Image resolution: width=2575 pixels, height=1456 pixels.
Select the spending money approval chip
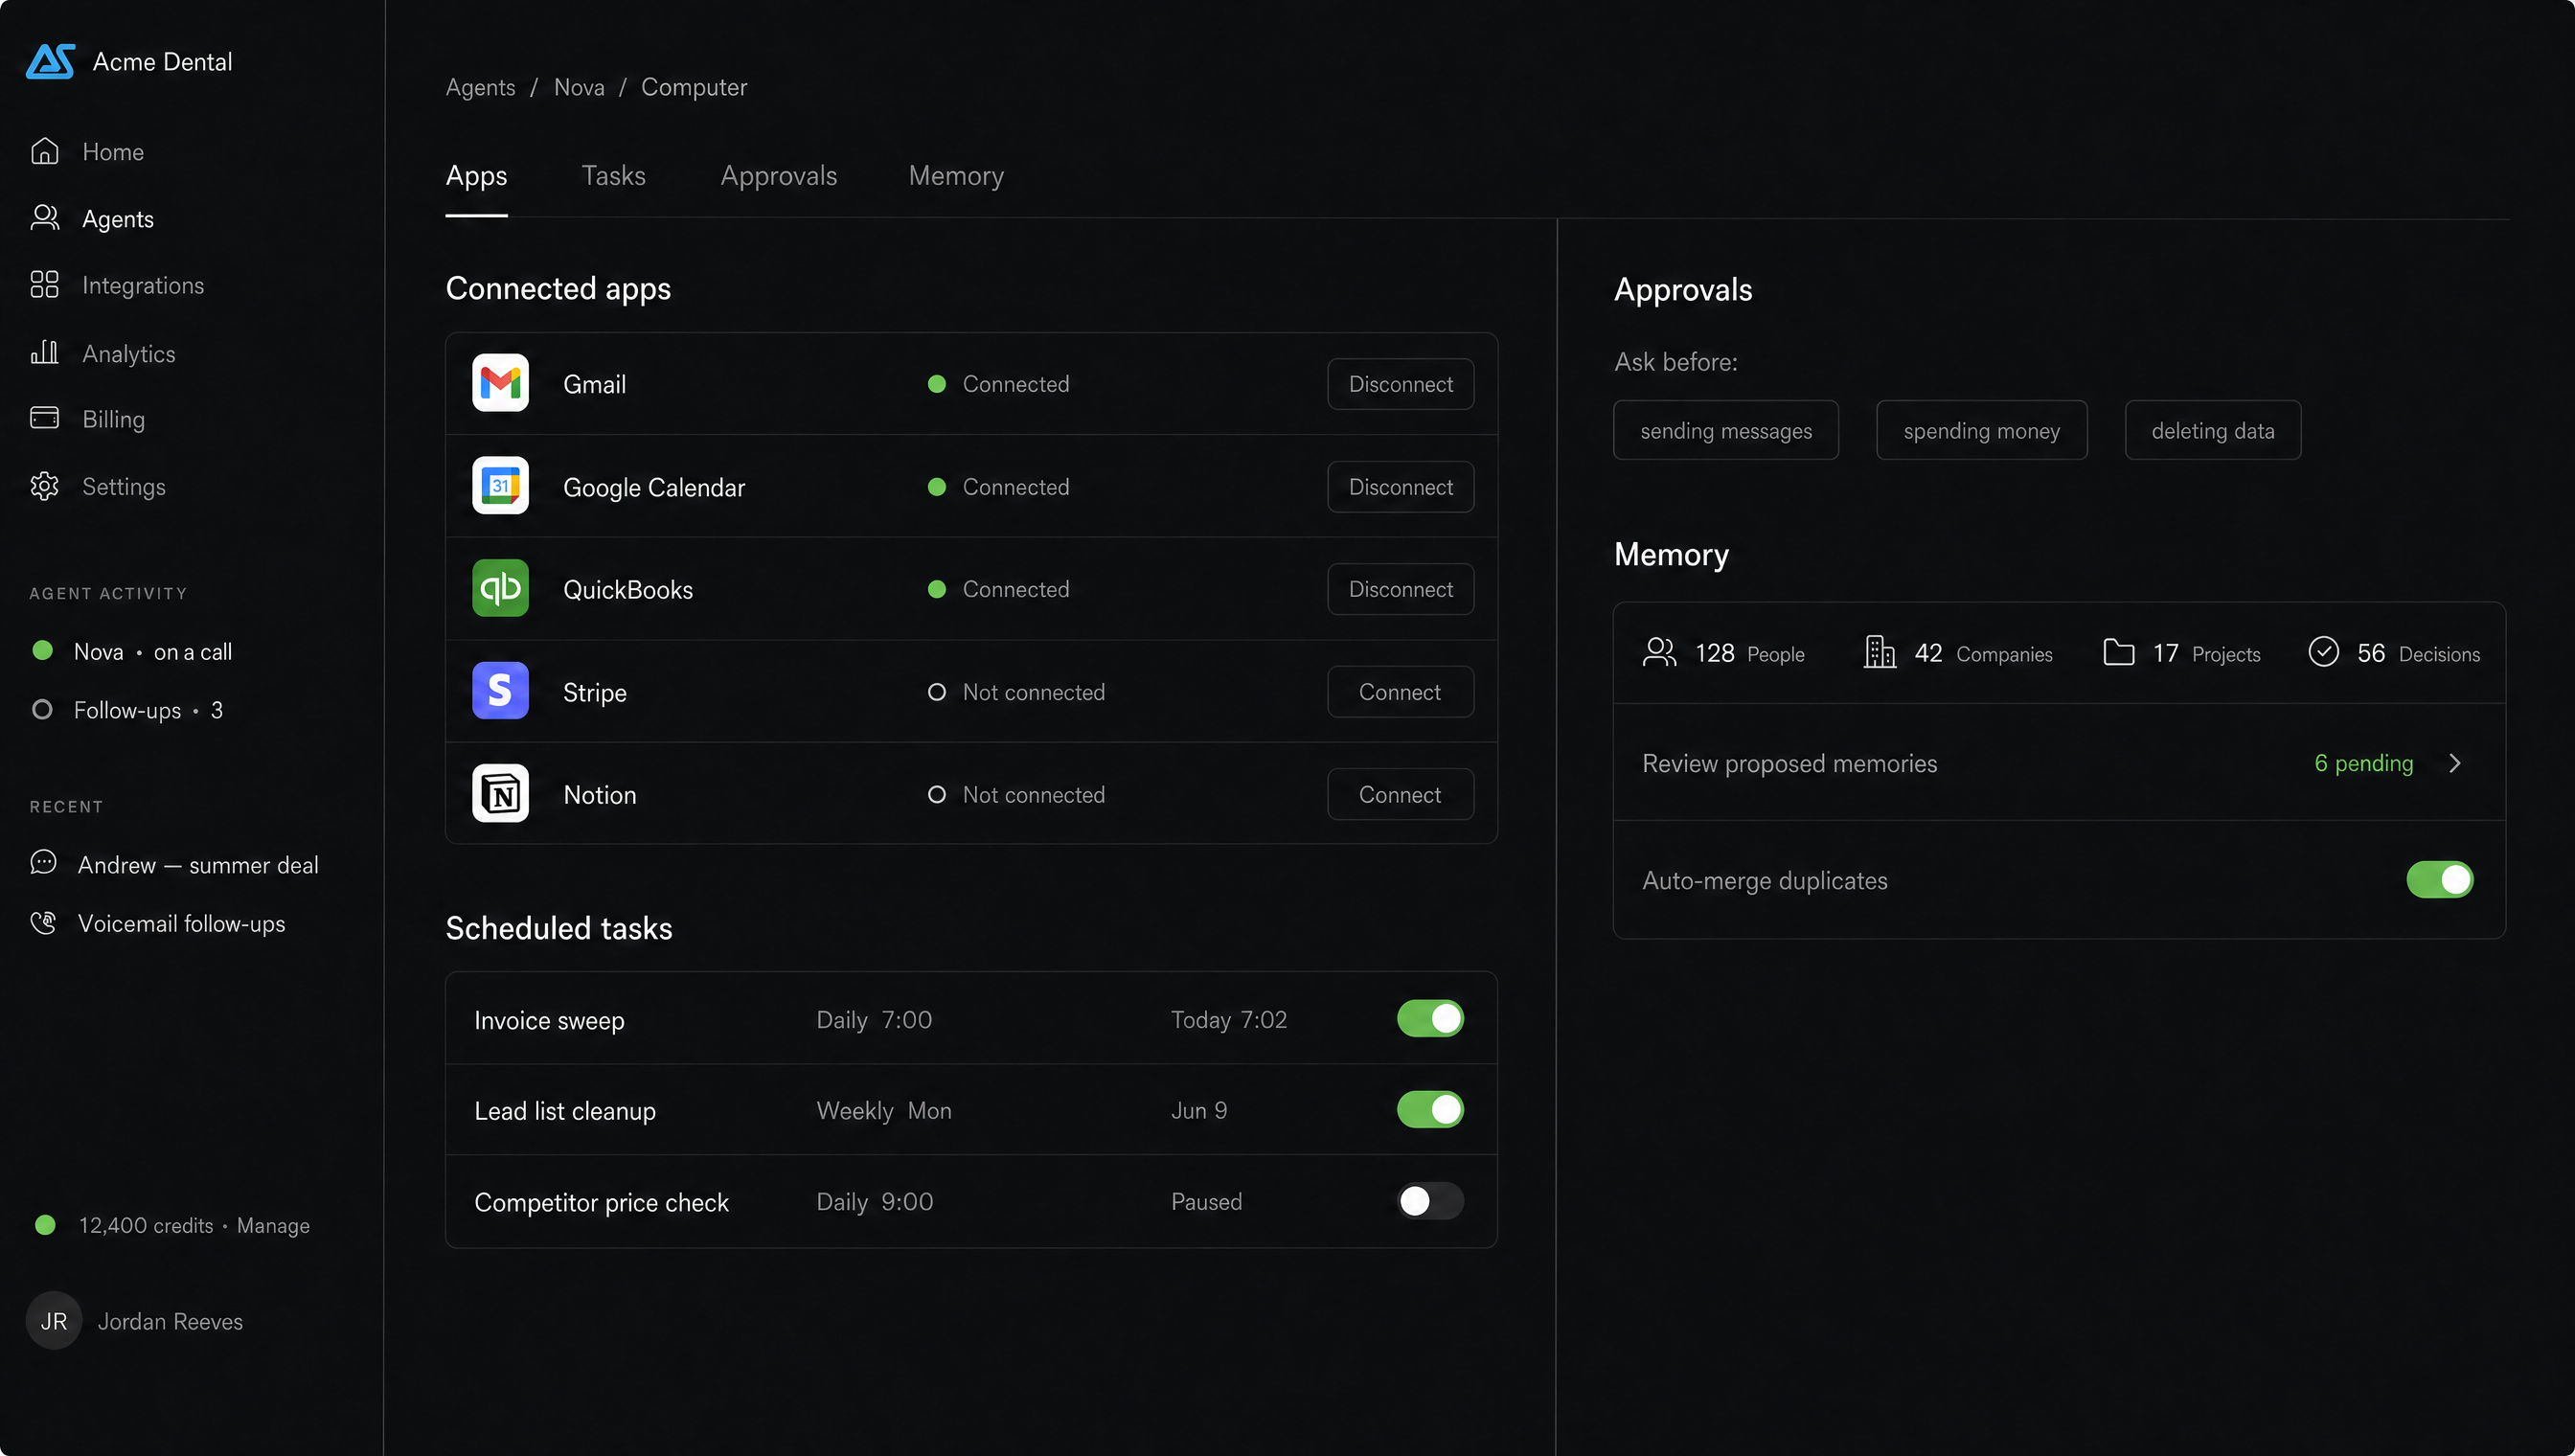[1981, 431]
